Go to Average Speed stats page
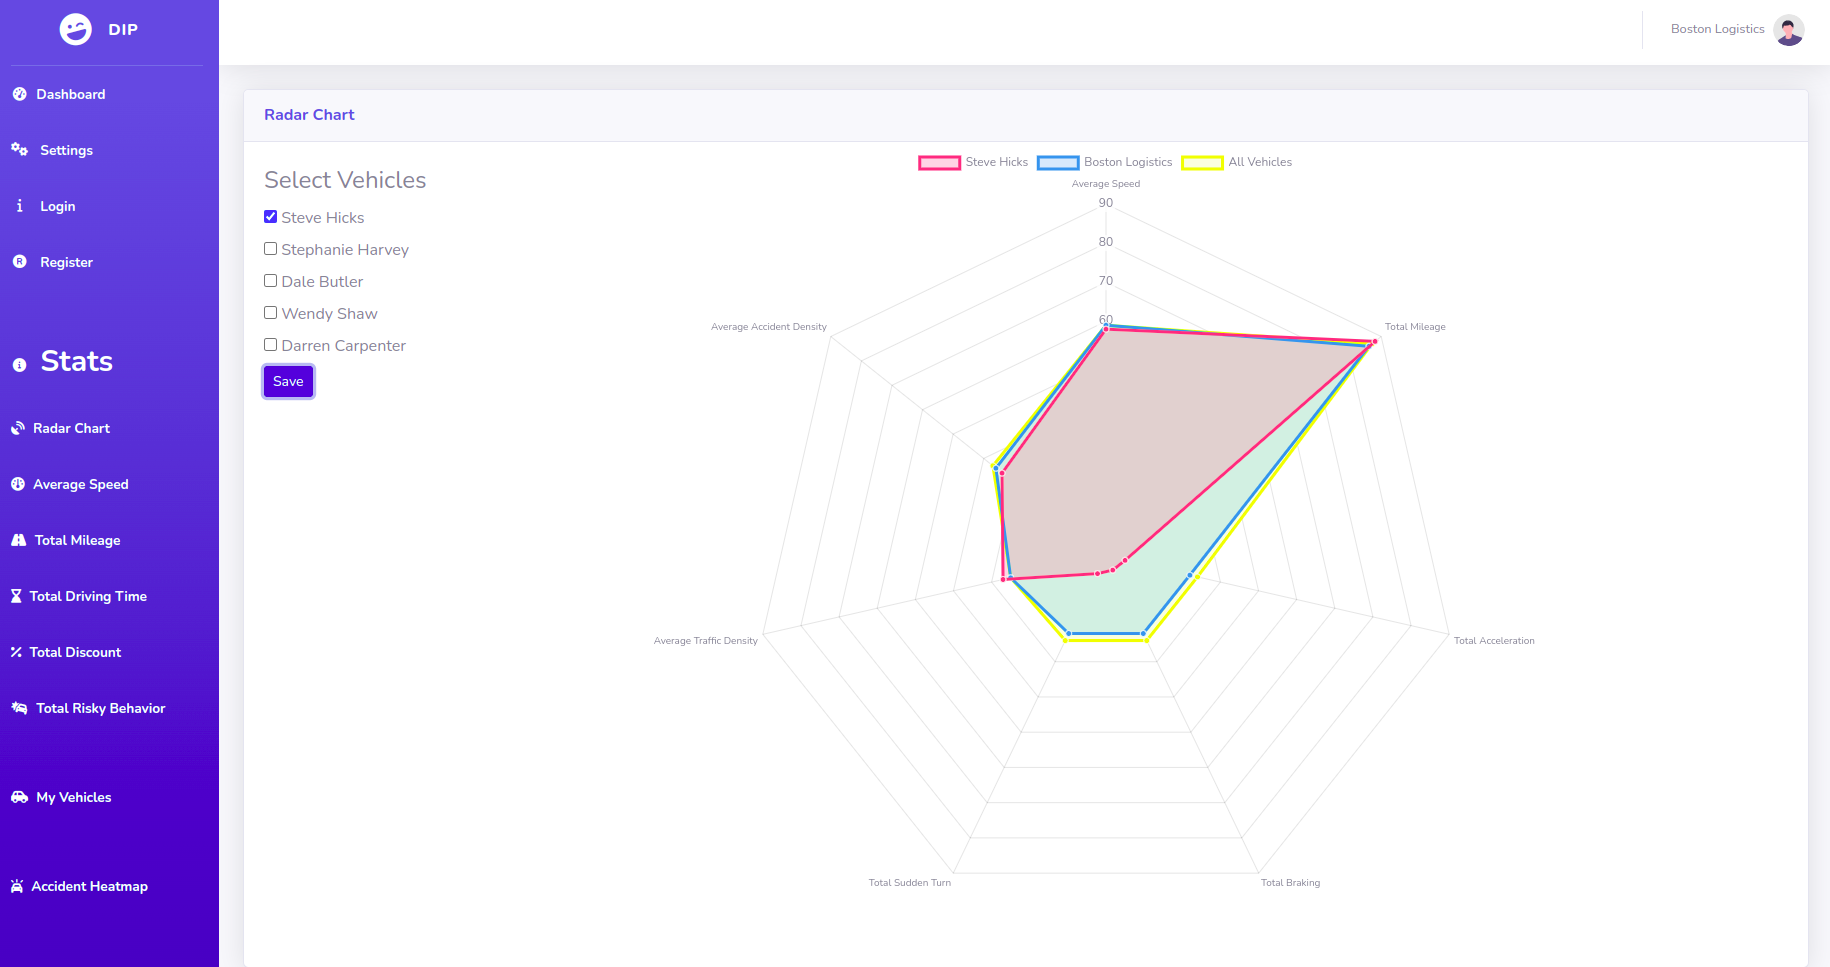The height and width of the screenshot is (967, 1830). (x=80, y=484)
